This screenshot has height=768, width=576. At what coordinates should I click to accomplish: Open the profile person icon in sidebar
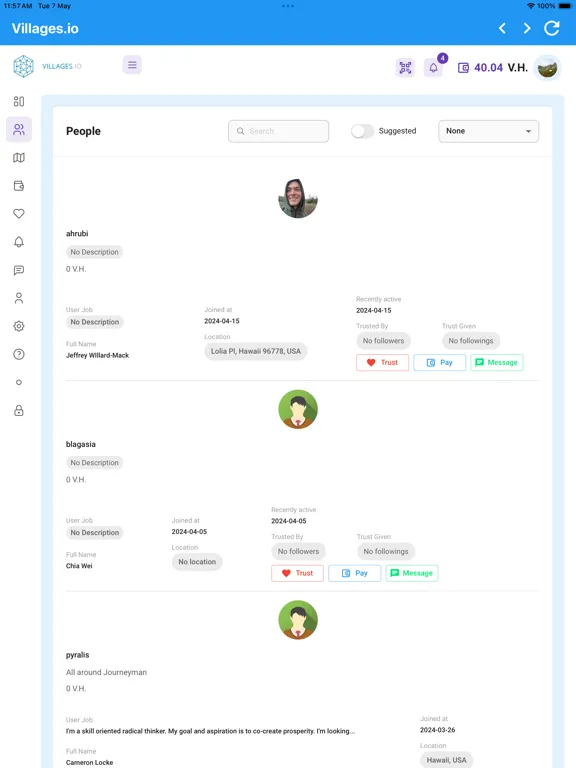pyautogui.click(x=19, y=298)
